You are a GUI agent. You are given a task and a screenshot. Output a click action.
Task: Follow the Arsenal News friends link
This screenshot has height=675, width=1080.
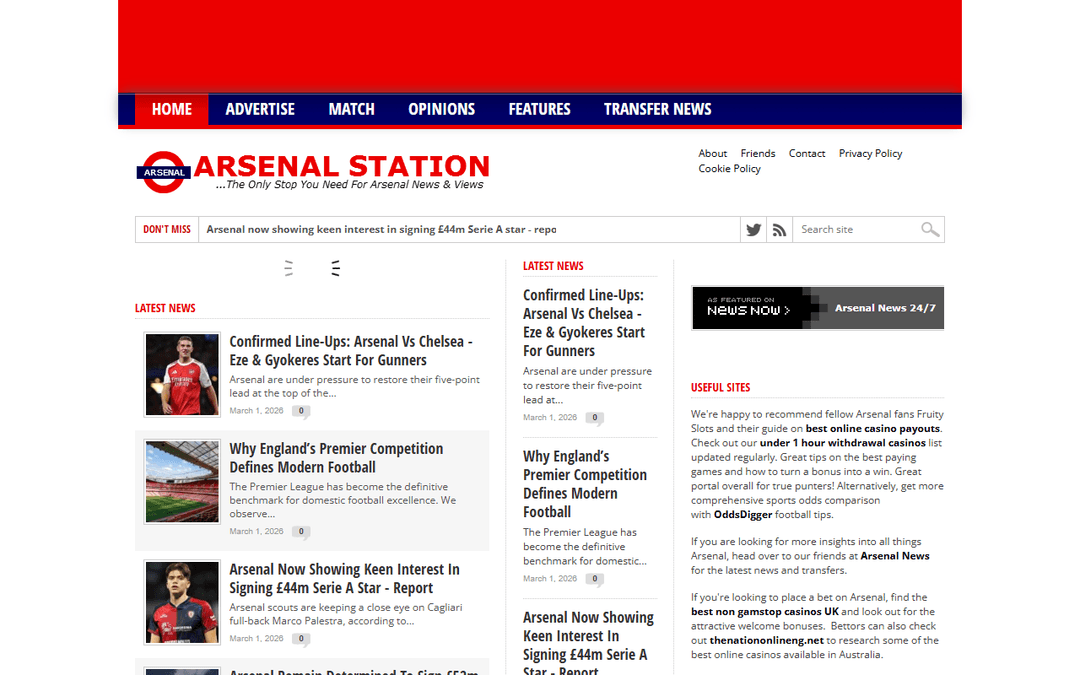[x=895, y=556]
